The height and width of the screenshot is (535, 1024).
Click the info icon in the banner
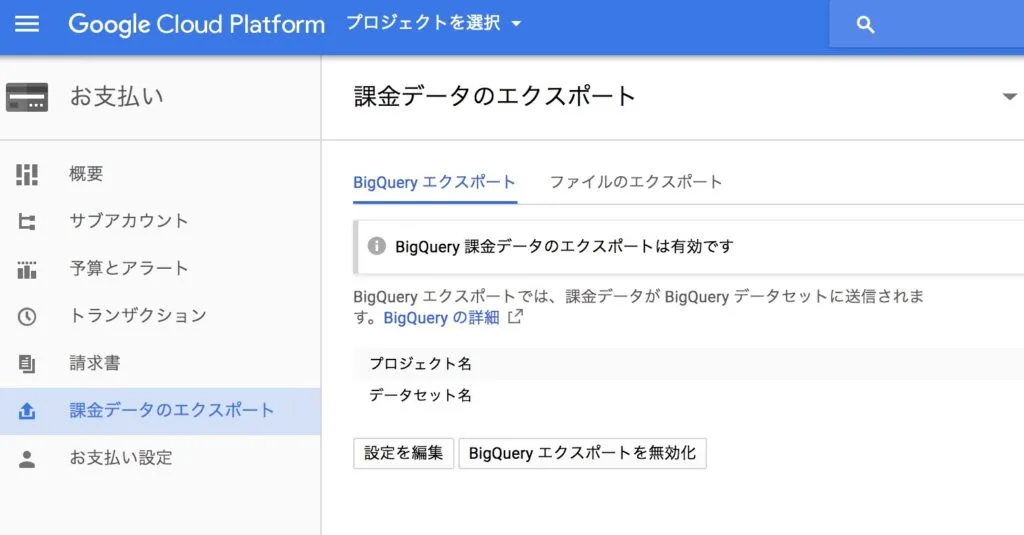click(x=376, y=246)
